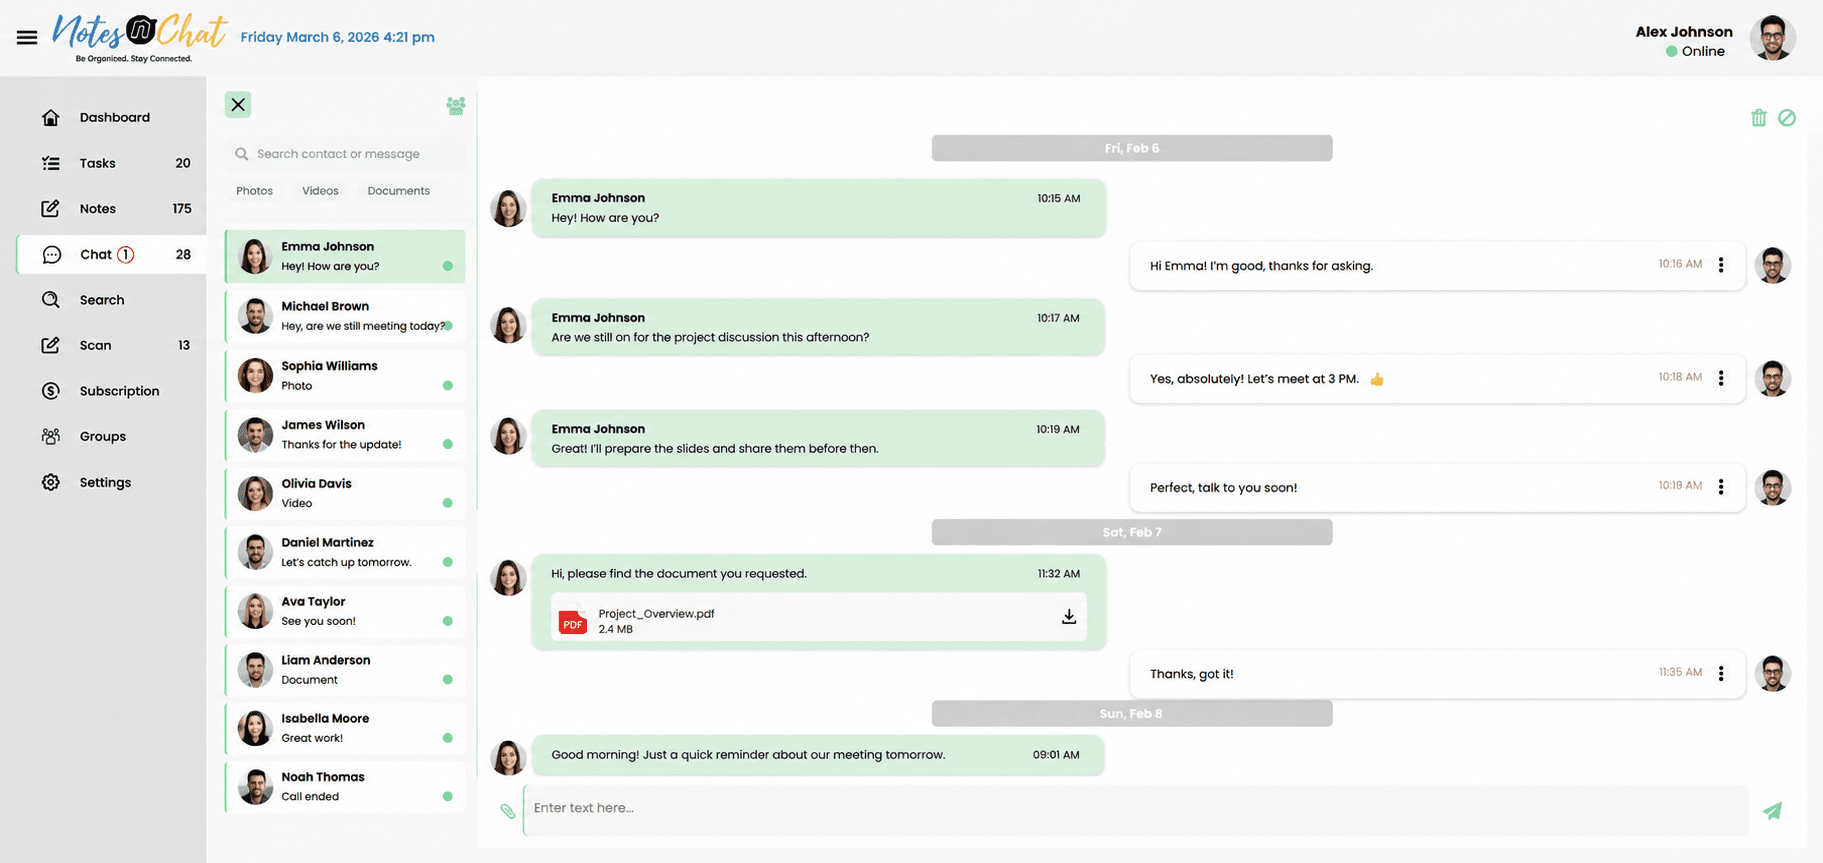
Task: Open Daniel Martinez conversation
Action: point(345,552)
